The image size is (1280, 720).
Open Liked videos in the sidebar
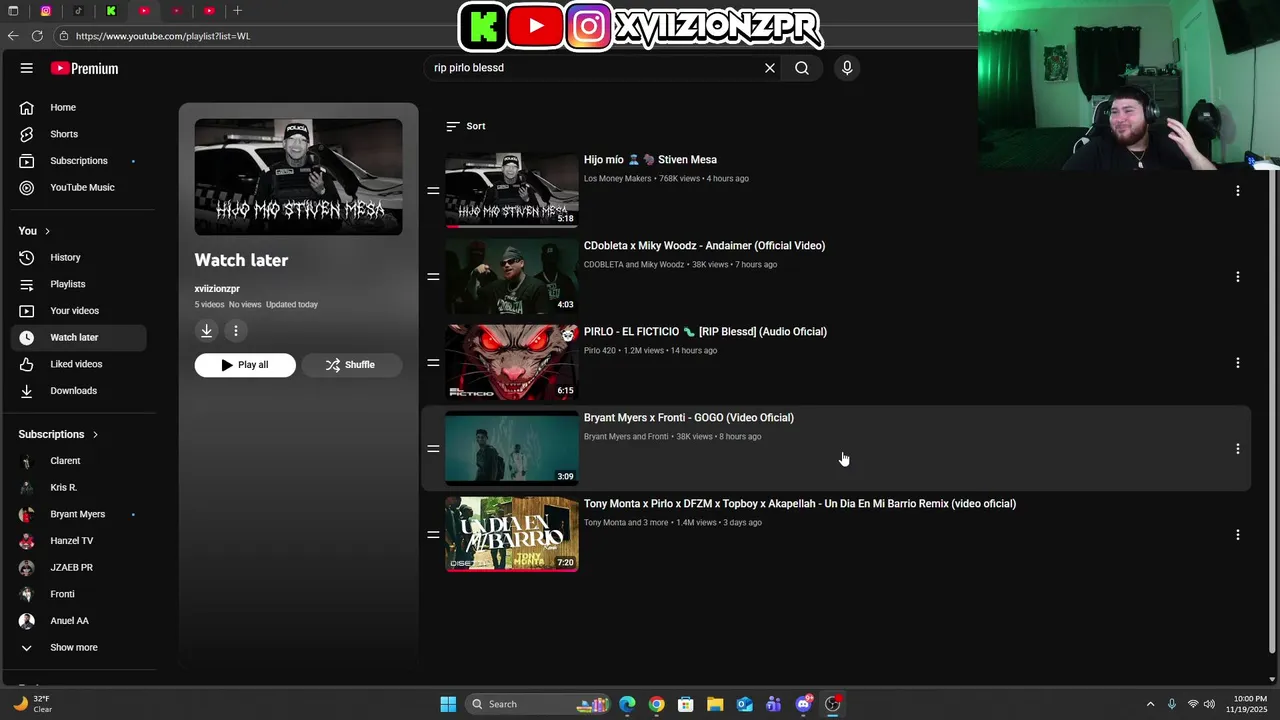point(79,364)
